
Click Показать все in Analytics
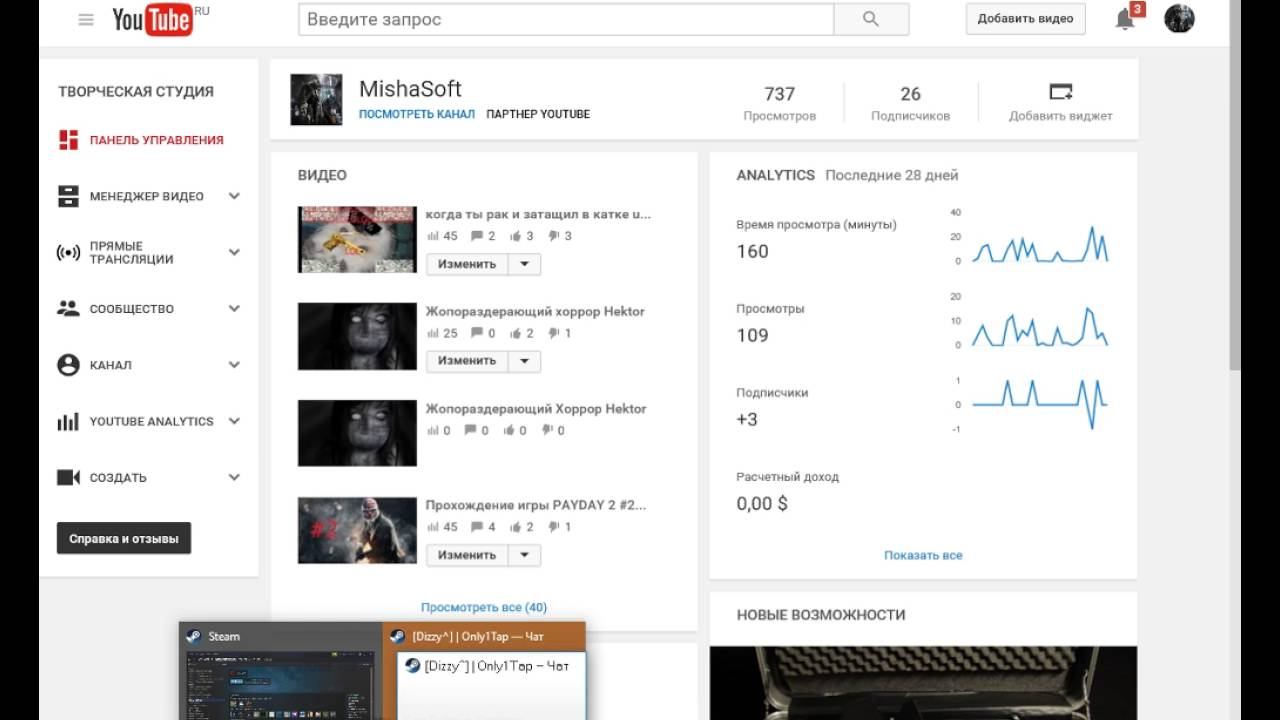pos(923,555)
